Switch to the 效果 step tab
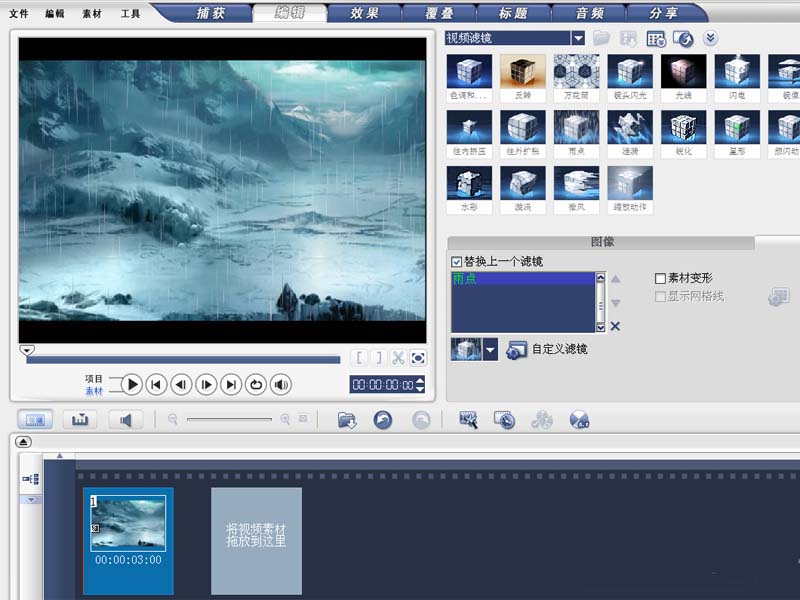Image resolution: width=800 pixels, height=600 pixels. coord(365,14)
